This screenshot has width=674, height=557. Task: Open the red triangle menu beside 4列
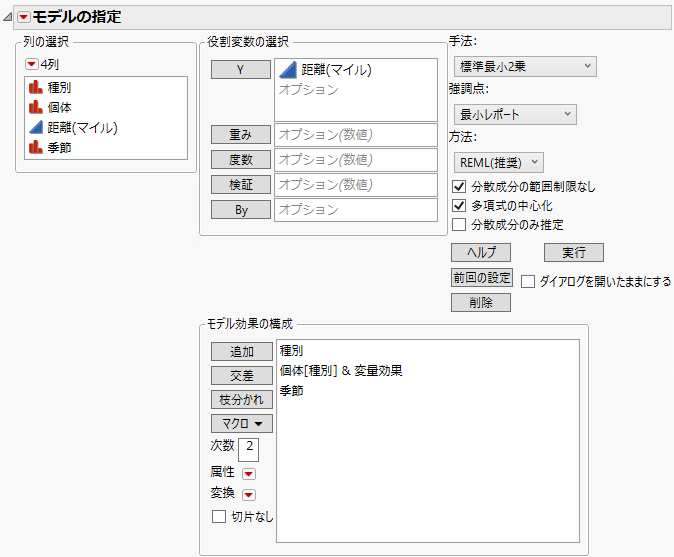pyautogui.click(x=32, y=64)
